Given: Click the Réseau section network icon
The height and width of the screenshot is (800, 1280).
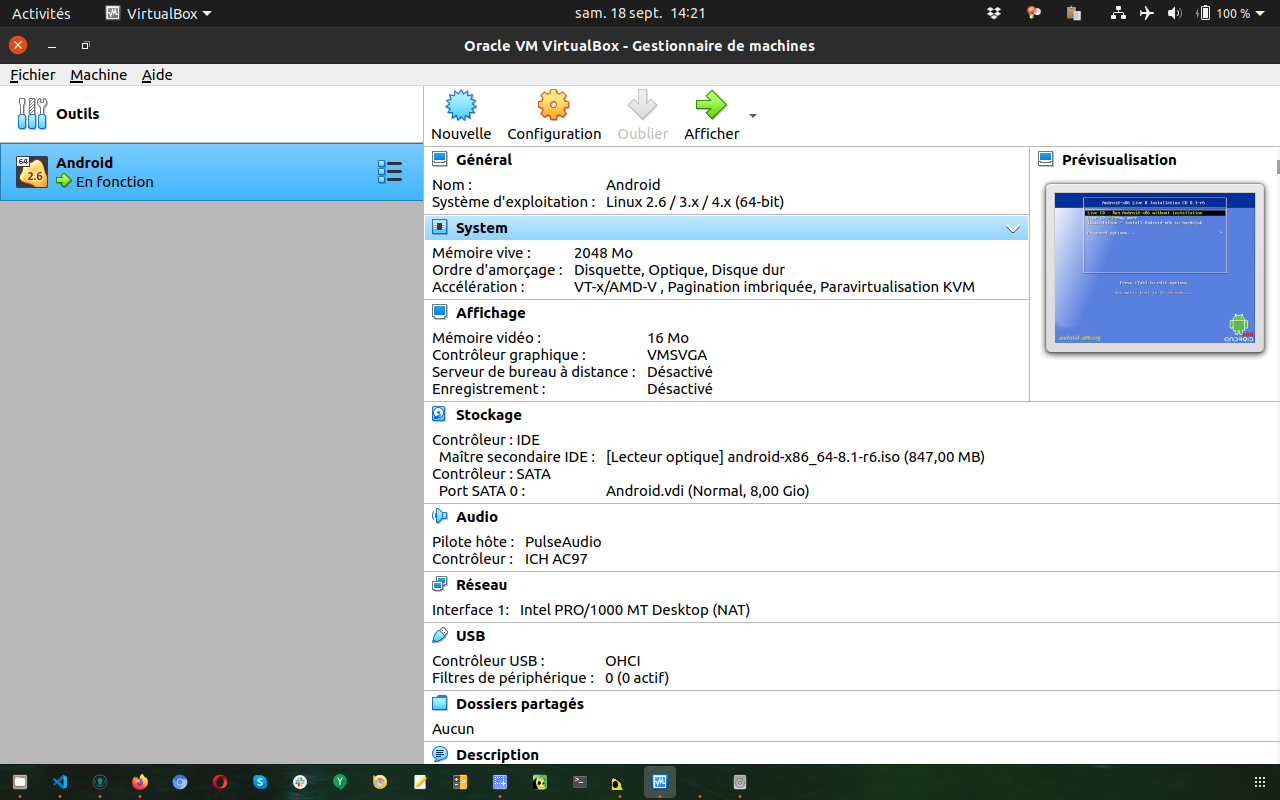Looking at the screenshot, I should (439, 584).
